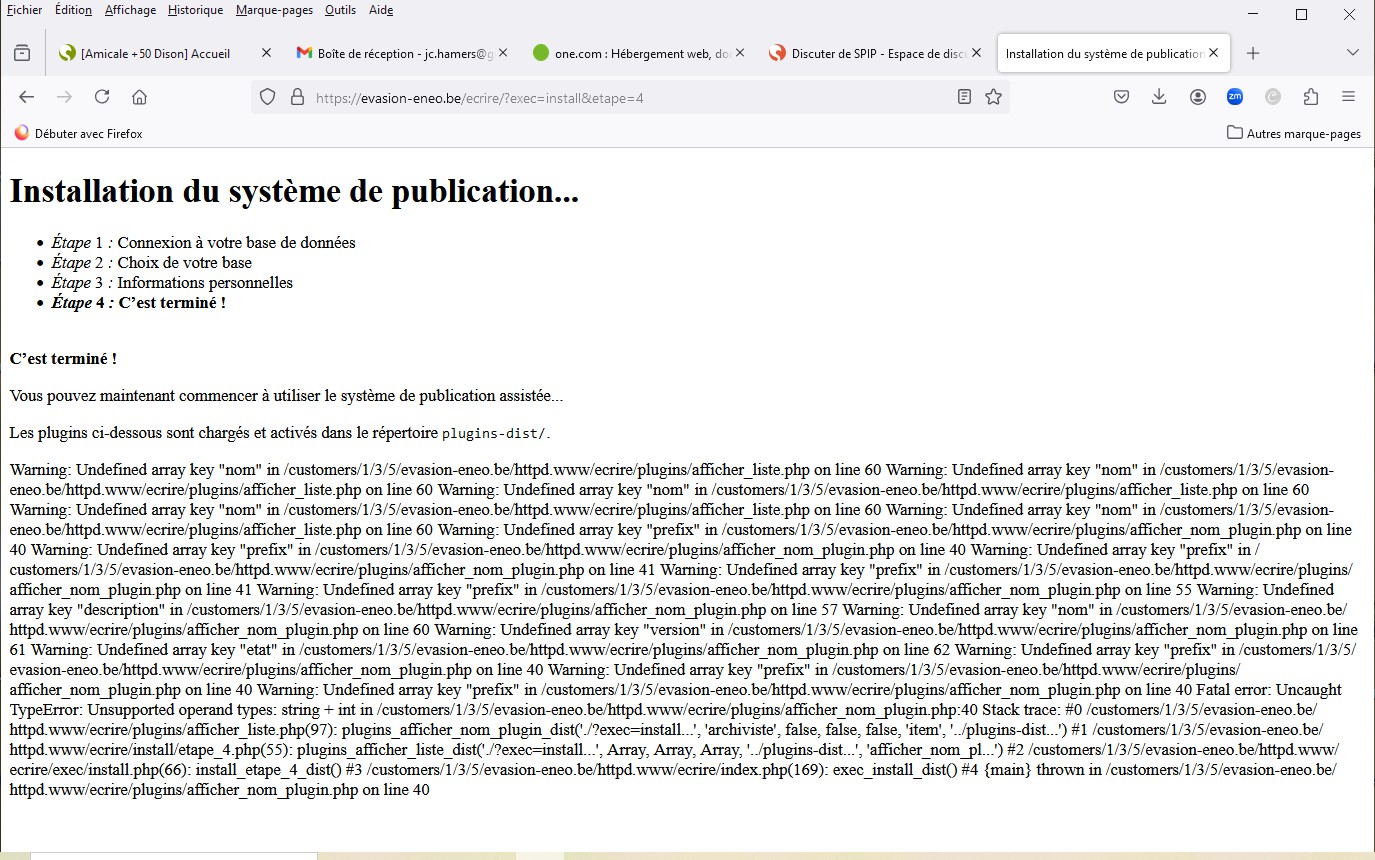This screenshot has width=1375, height=860.
Task: Open the Affichage menu
Action: [130, 10]
